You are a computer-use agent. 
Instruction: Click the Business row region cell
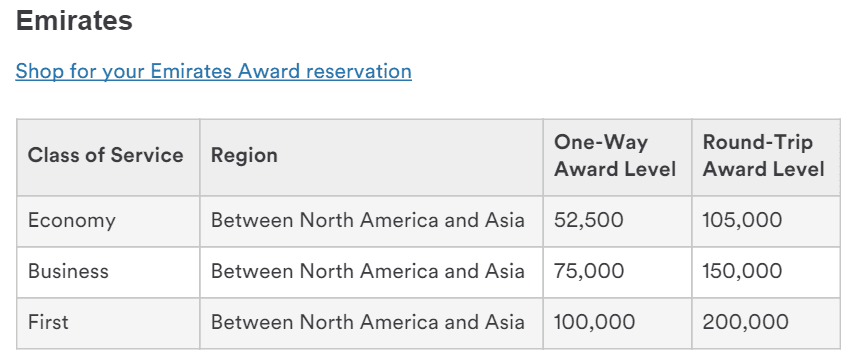coord(372,272)
